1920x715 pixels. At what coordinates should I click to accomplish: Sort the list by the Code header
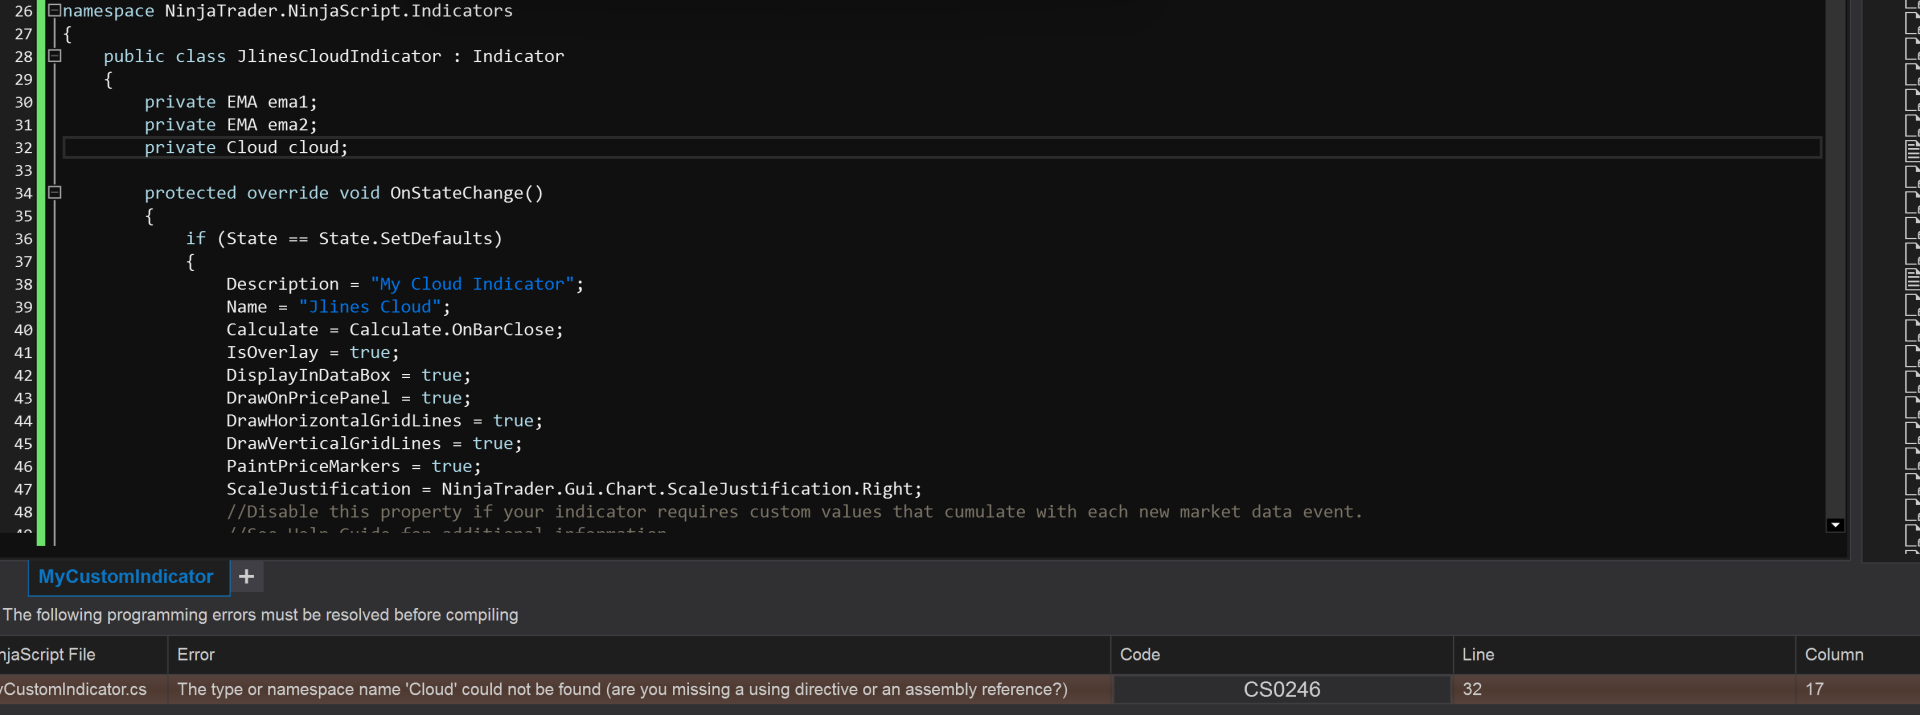[1140, 655]
